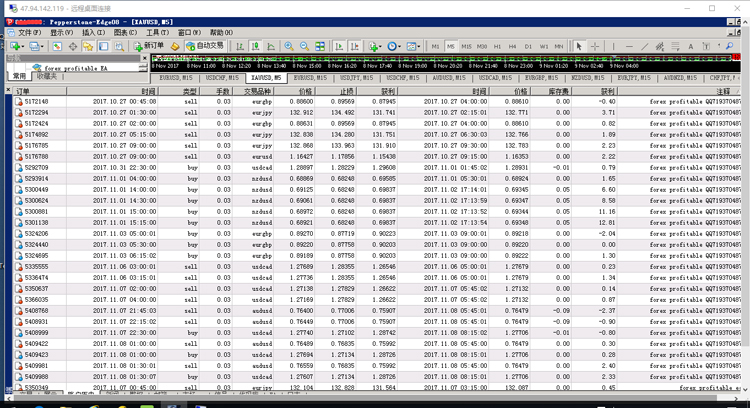
Task: Tile windows with the grid icon
Action: (x=320, y=46)
